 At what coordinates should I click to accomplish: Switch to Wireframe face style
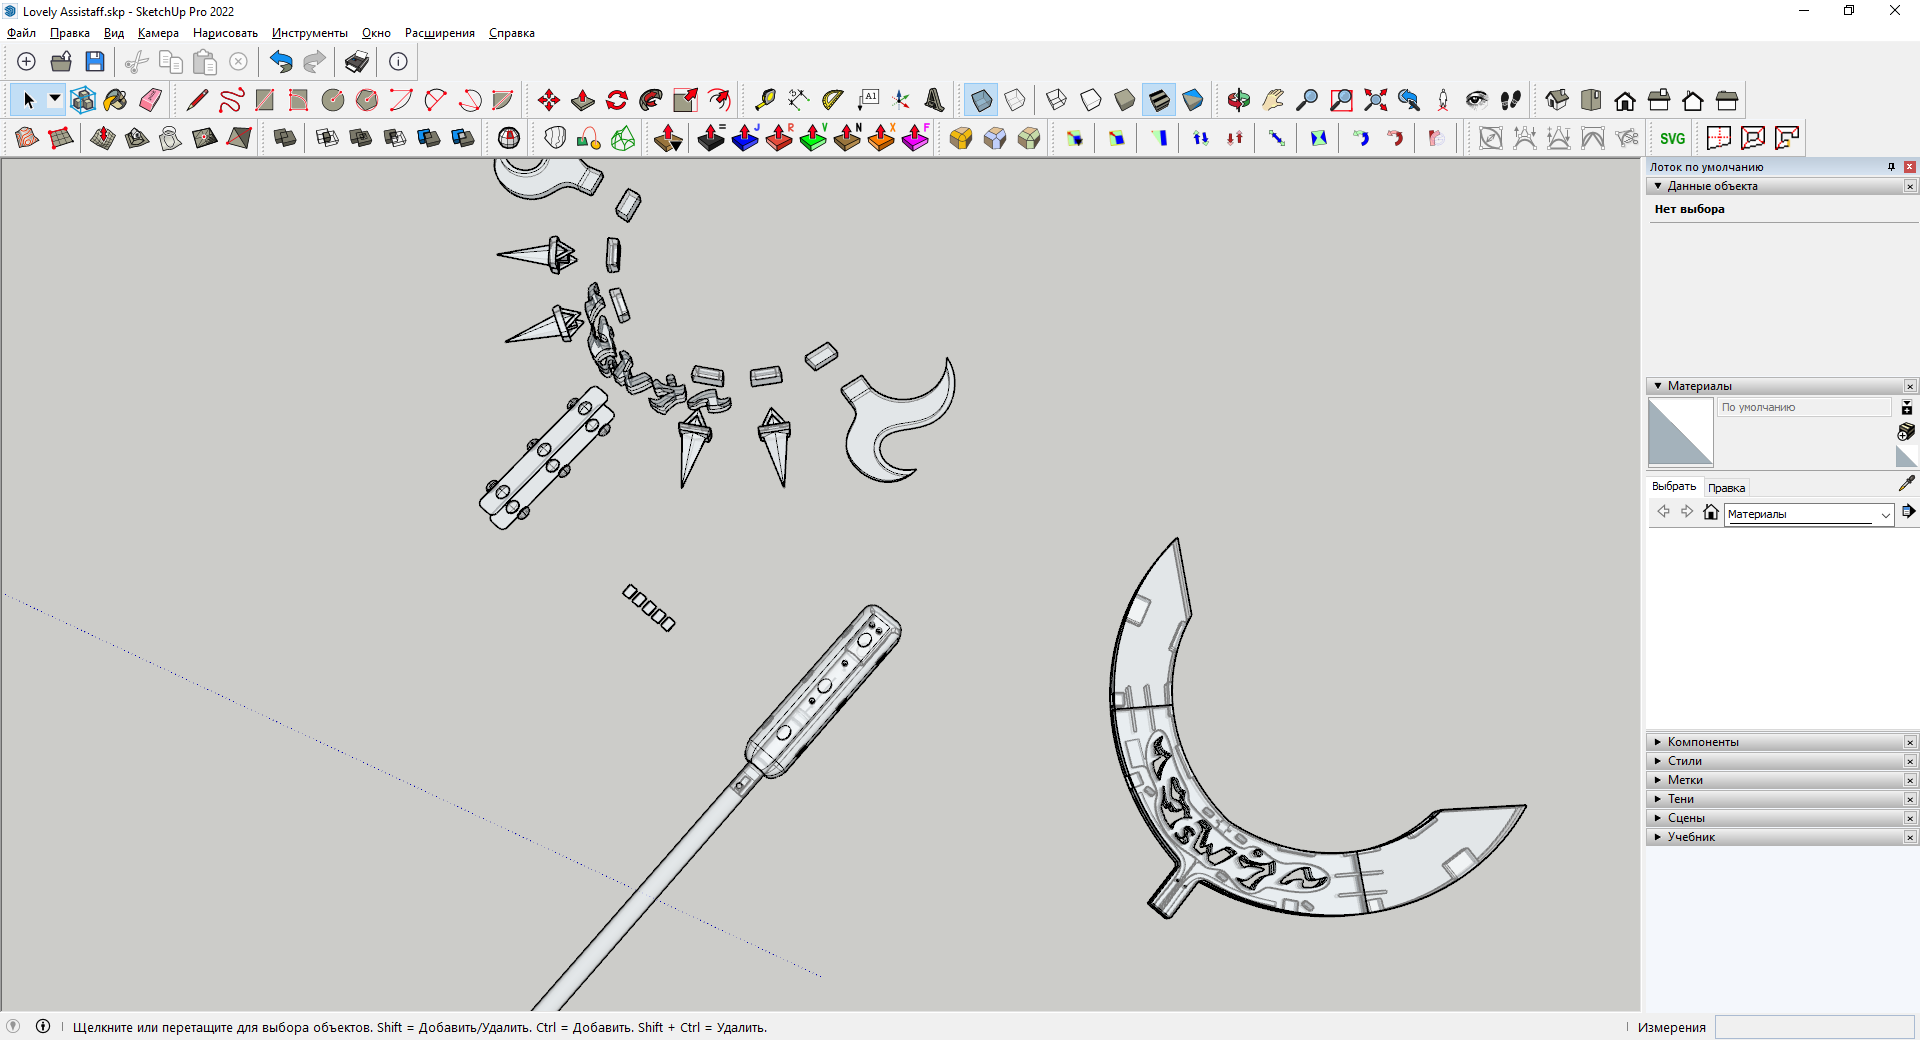pyautogui.click(x=1056, y=100)
